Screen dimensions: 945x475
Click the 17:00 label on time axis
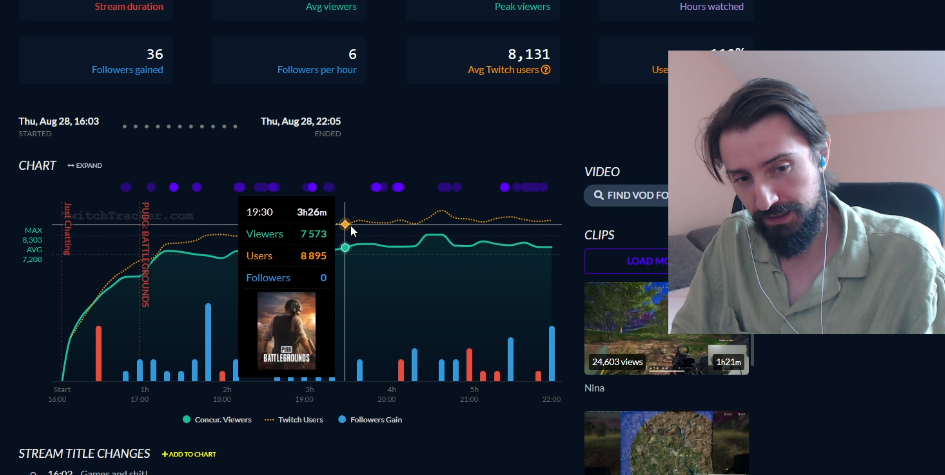tap(140, 399)
